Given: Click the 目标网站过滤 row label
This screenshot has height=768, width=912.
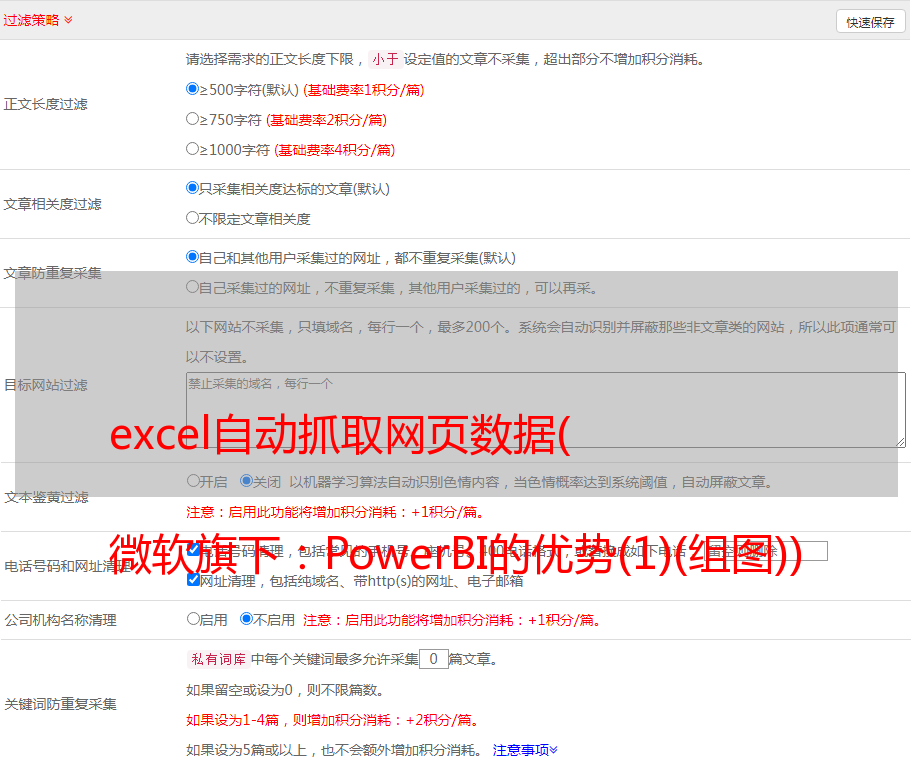Looking at the screenshot, I should 45,385.
